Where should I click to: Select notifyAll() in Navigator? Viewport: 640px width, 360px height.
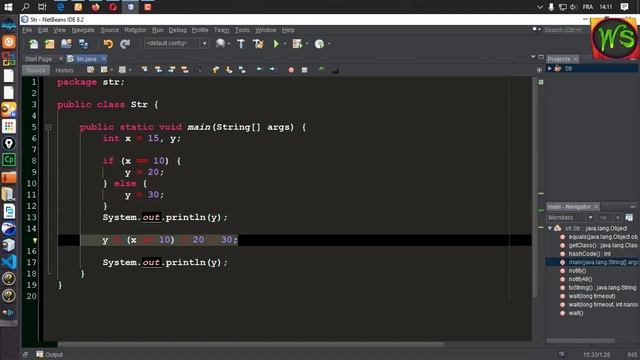coord(580,279)
